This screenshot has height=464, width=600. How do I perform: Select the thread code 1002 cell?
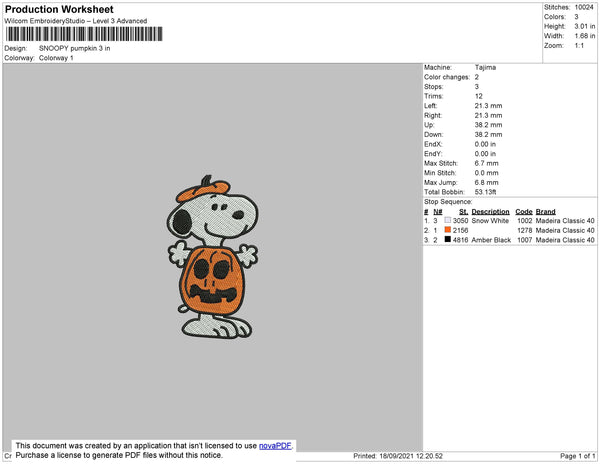pos(525,221)
